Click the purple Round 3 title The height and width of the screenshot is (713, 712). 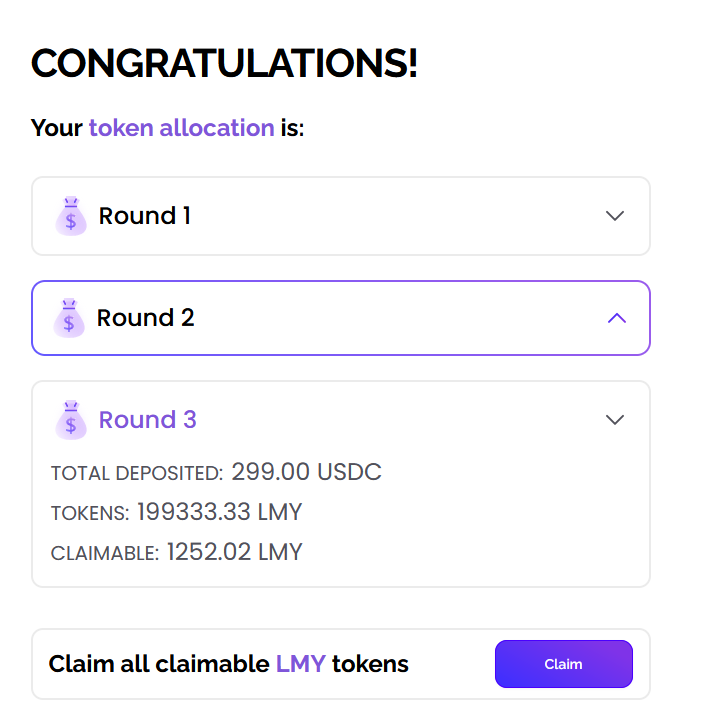point(147,420)
